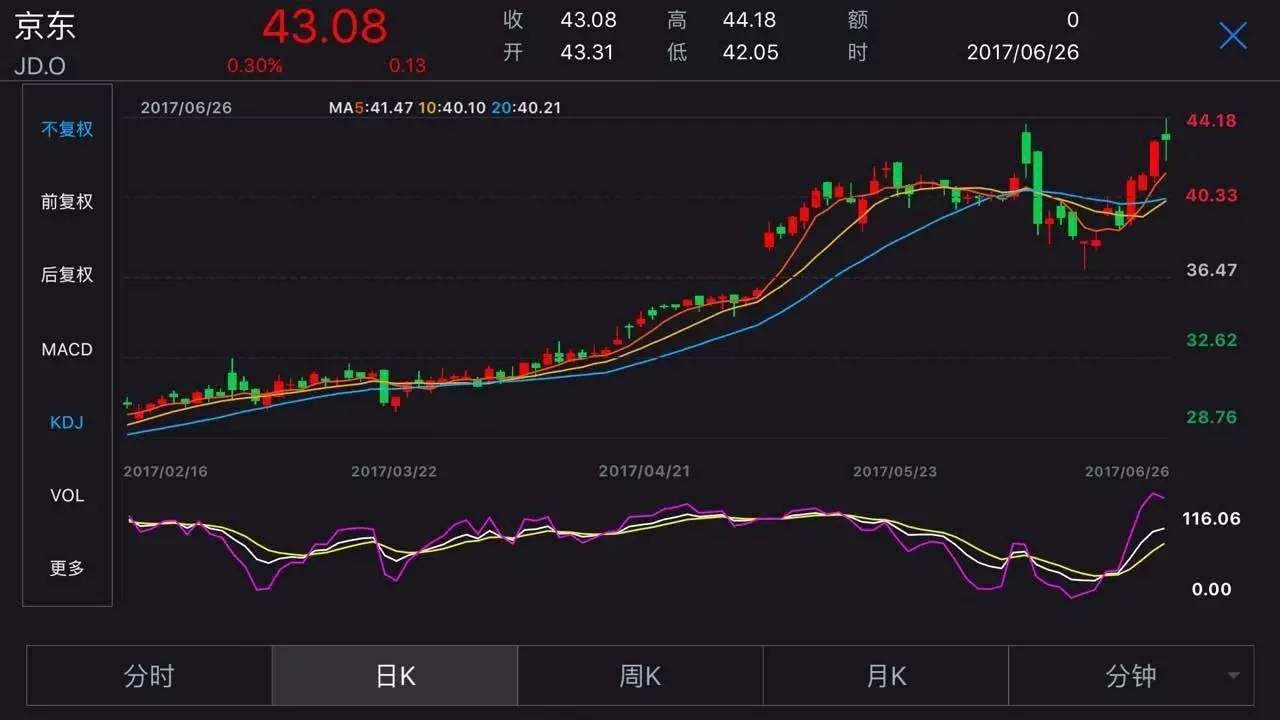Switch to 周K chart tab
Screen dimensions: 1280x720
pos(640,676)
